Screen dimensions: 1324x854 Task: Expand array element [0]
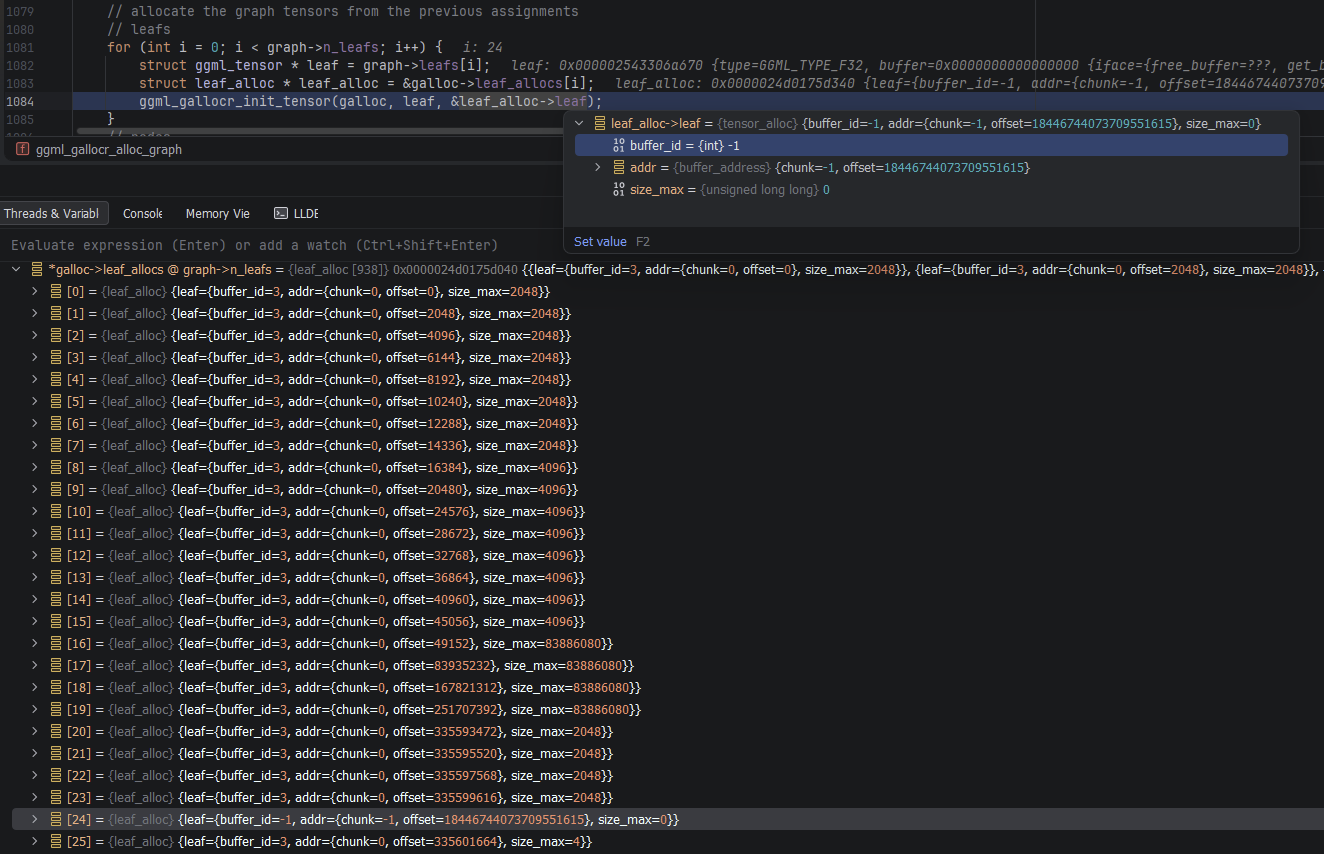click(35, 291)
